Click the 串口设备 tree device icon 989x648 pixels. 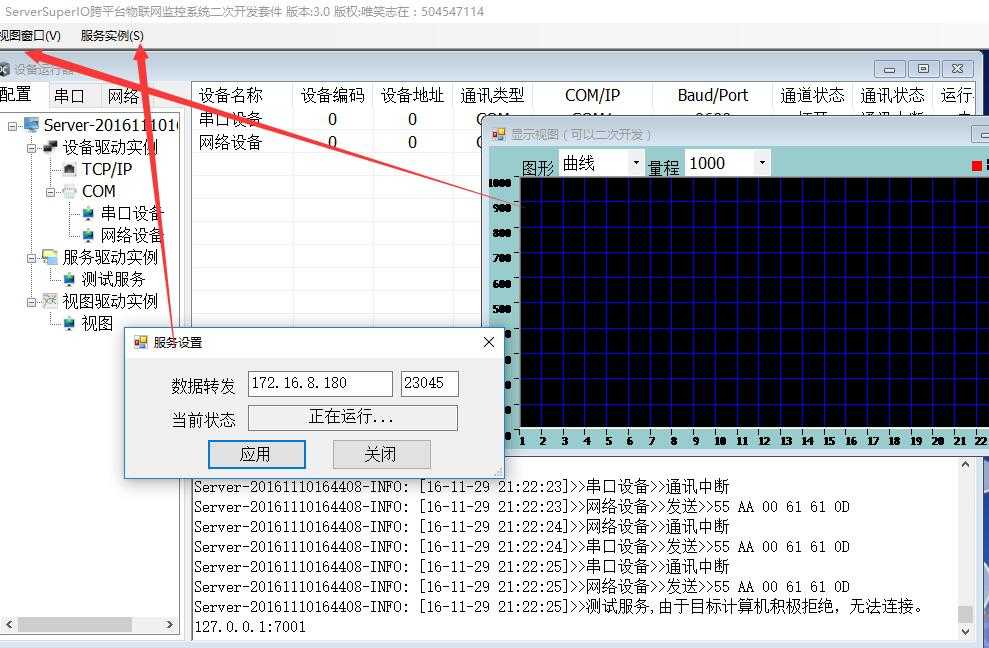tap(88, 213)
